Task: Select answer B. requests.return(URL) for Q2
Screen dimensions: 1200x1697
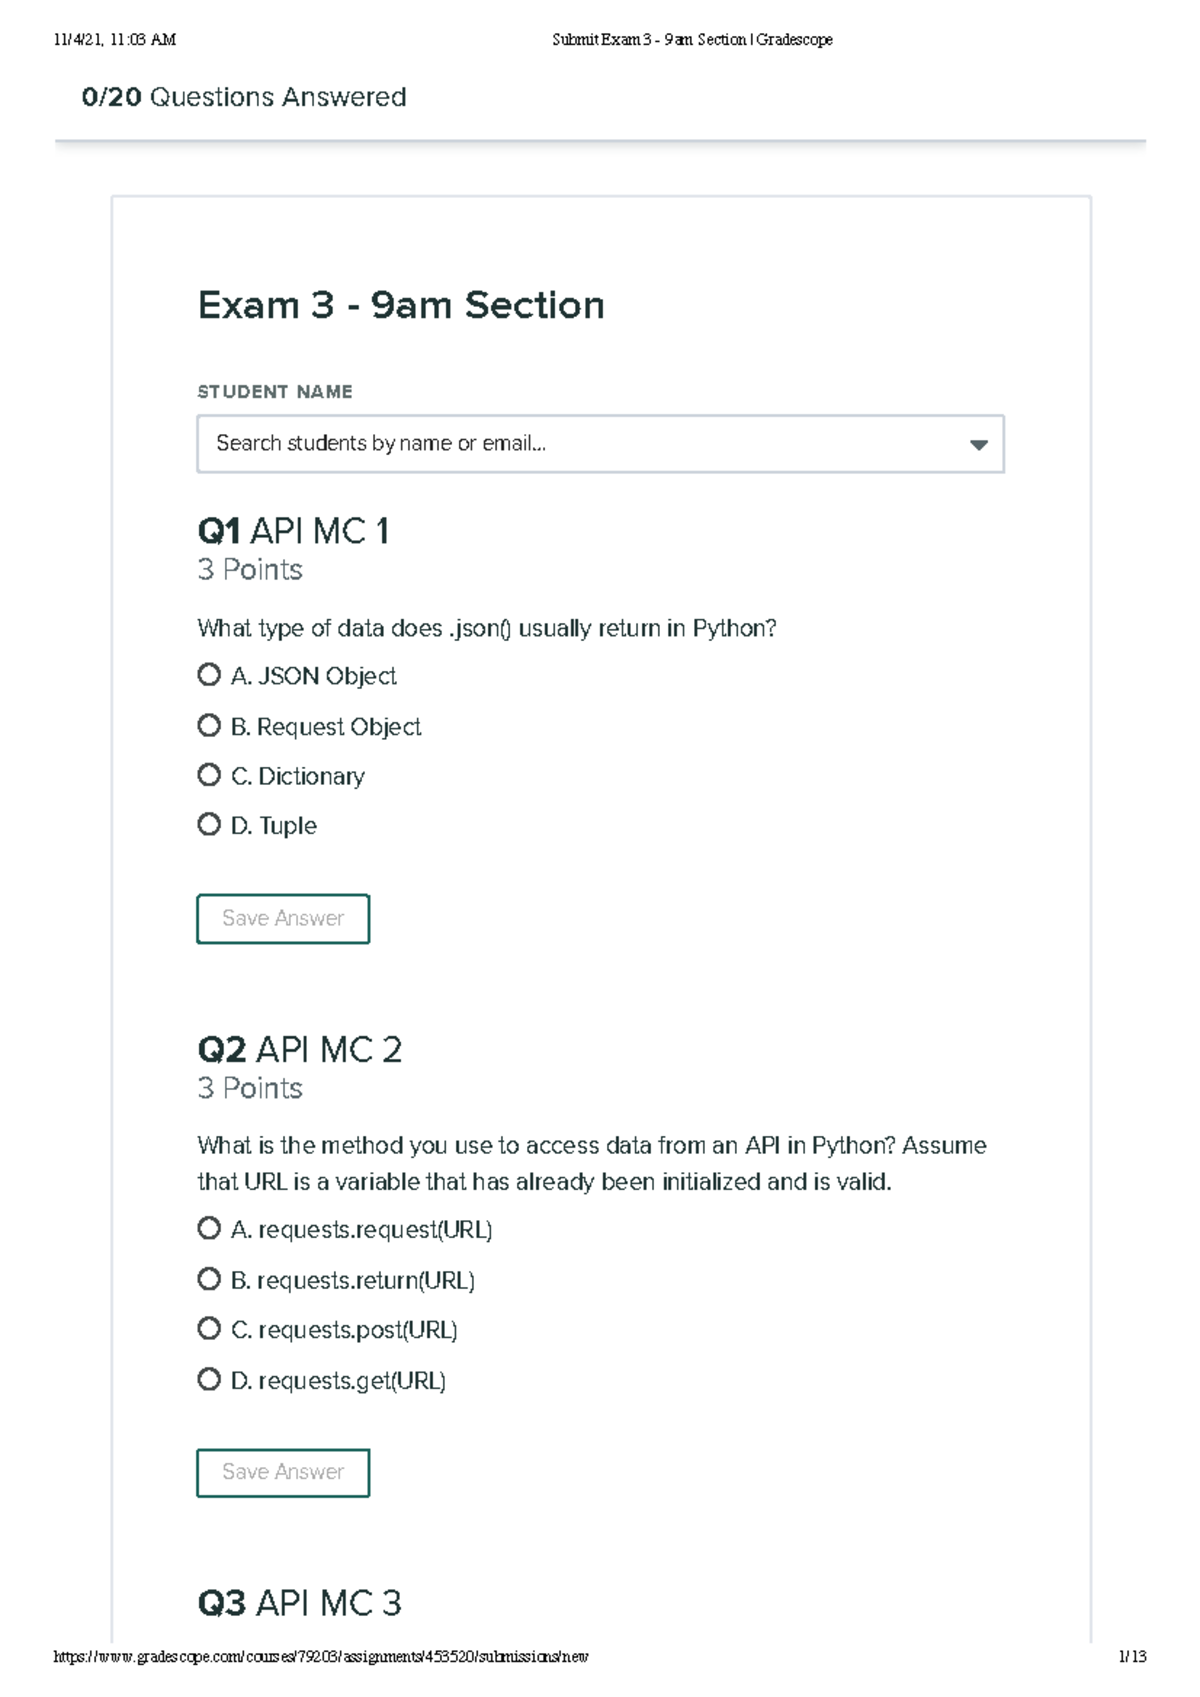Action: tap(209, 1279)
